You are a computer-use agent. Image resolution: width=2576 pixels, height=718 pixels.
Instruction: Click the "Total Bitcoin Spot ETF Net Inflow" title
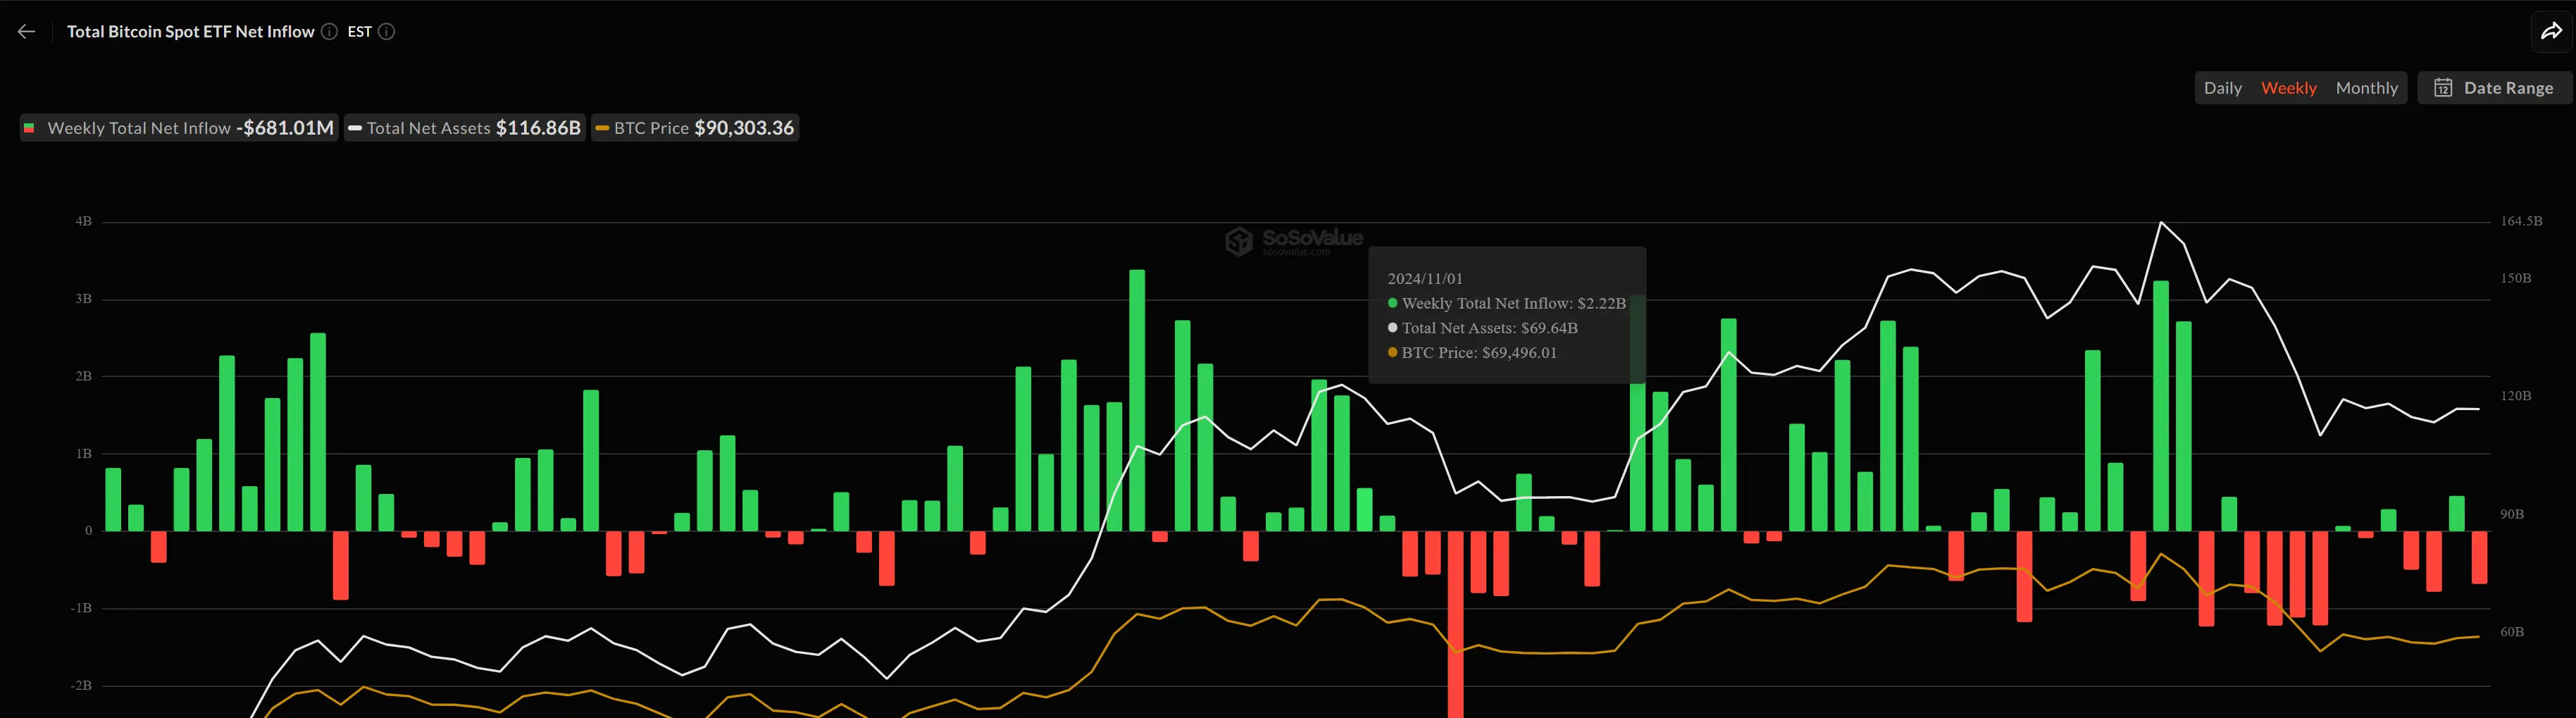(190, 32)
